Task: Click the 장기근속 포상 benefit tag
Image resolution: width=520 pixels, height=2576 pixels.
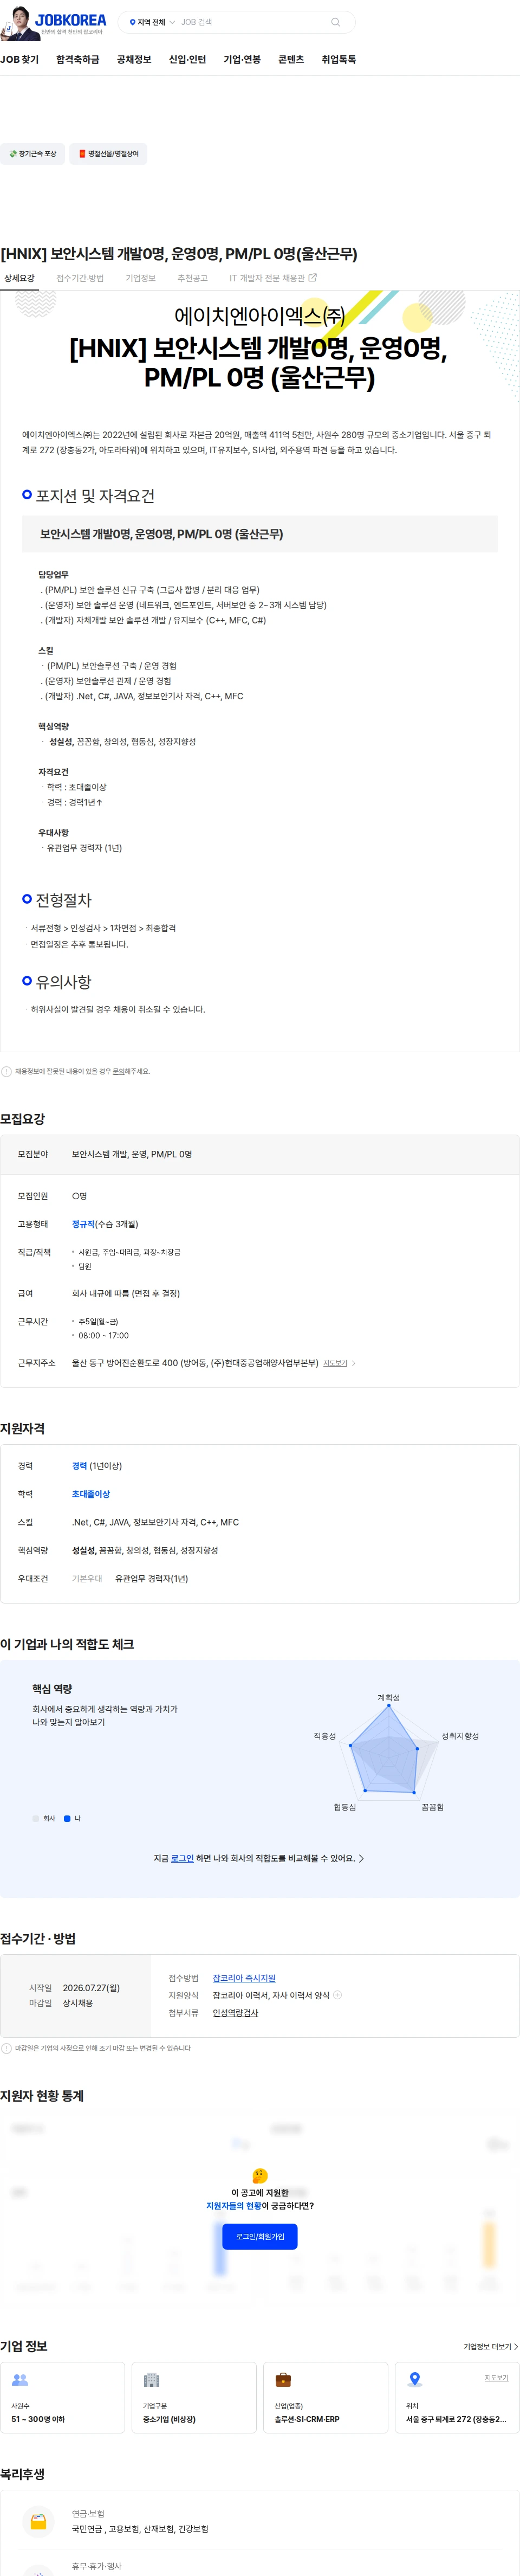Action: [33, 154]
